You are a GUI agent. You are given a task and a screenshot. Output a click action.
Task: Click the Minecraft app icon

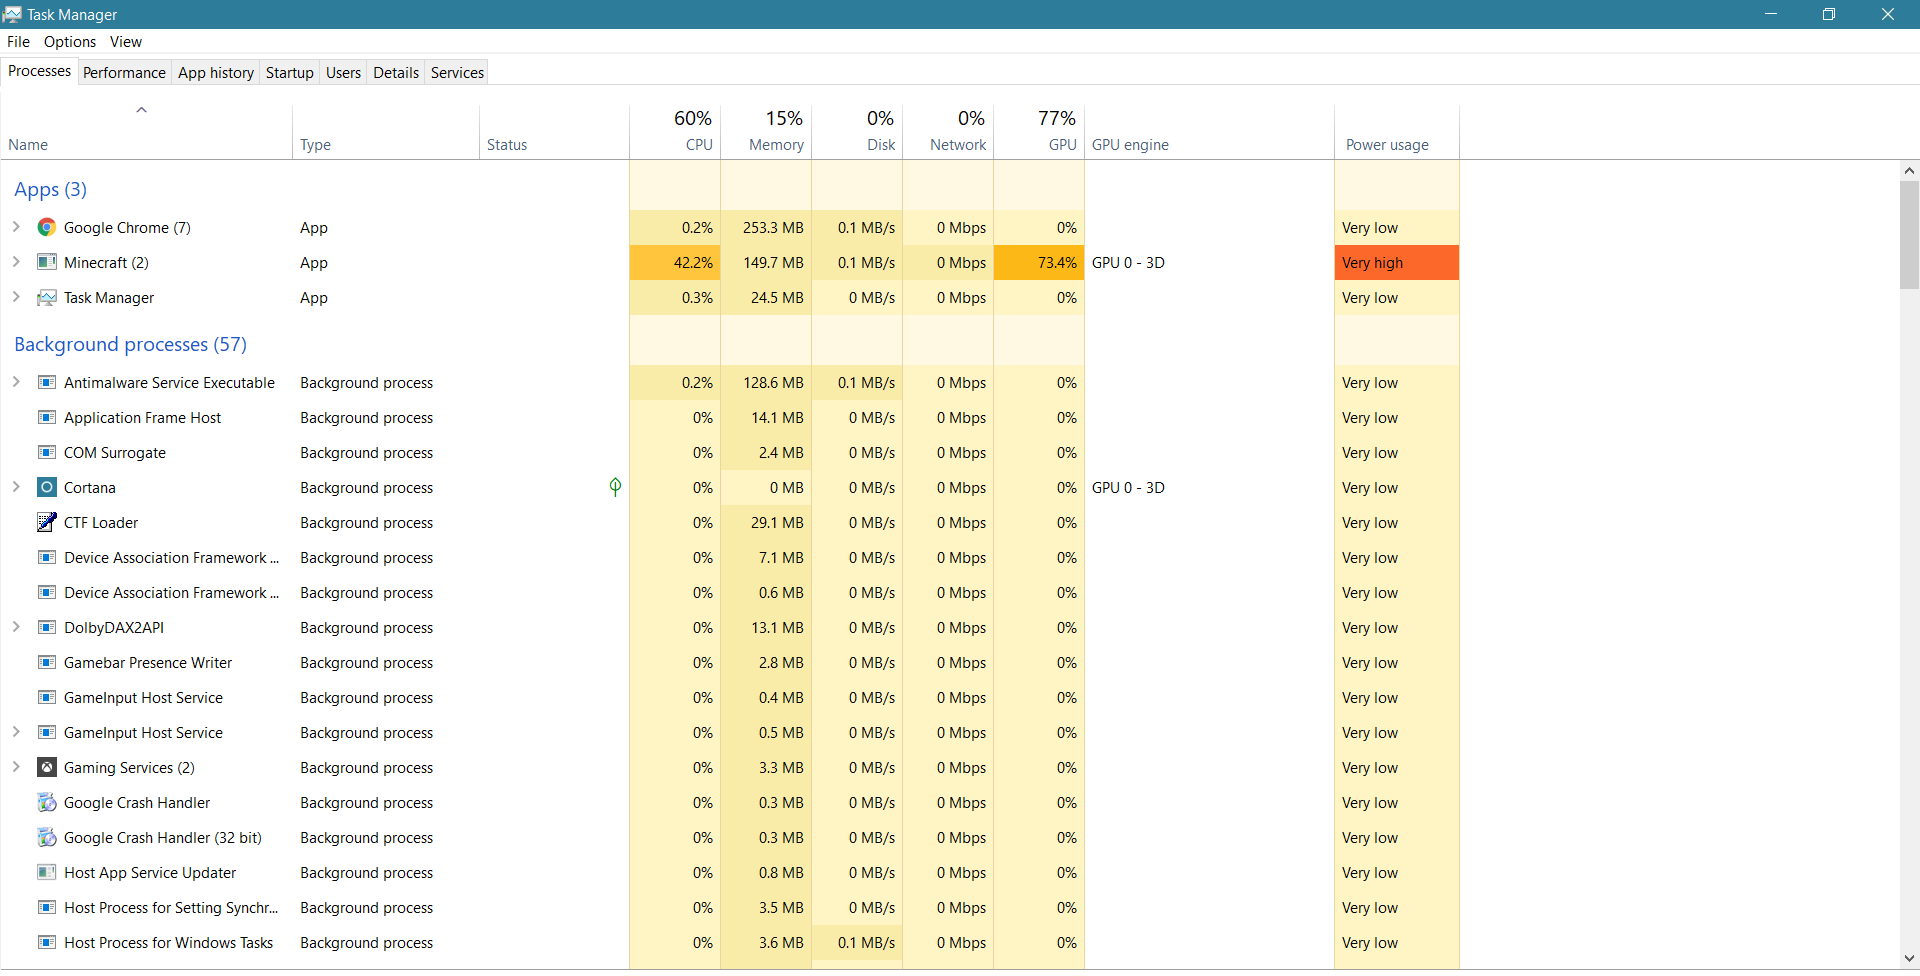coord(46,263)
